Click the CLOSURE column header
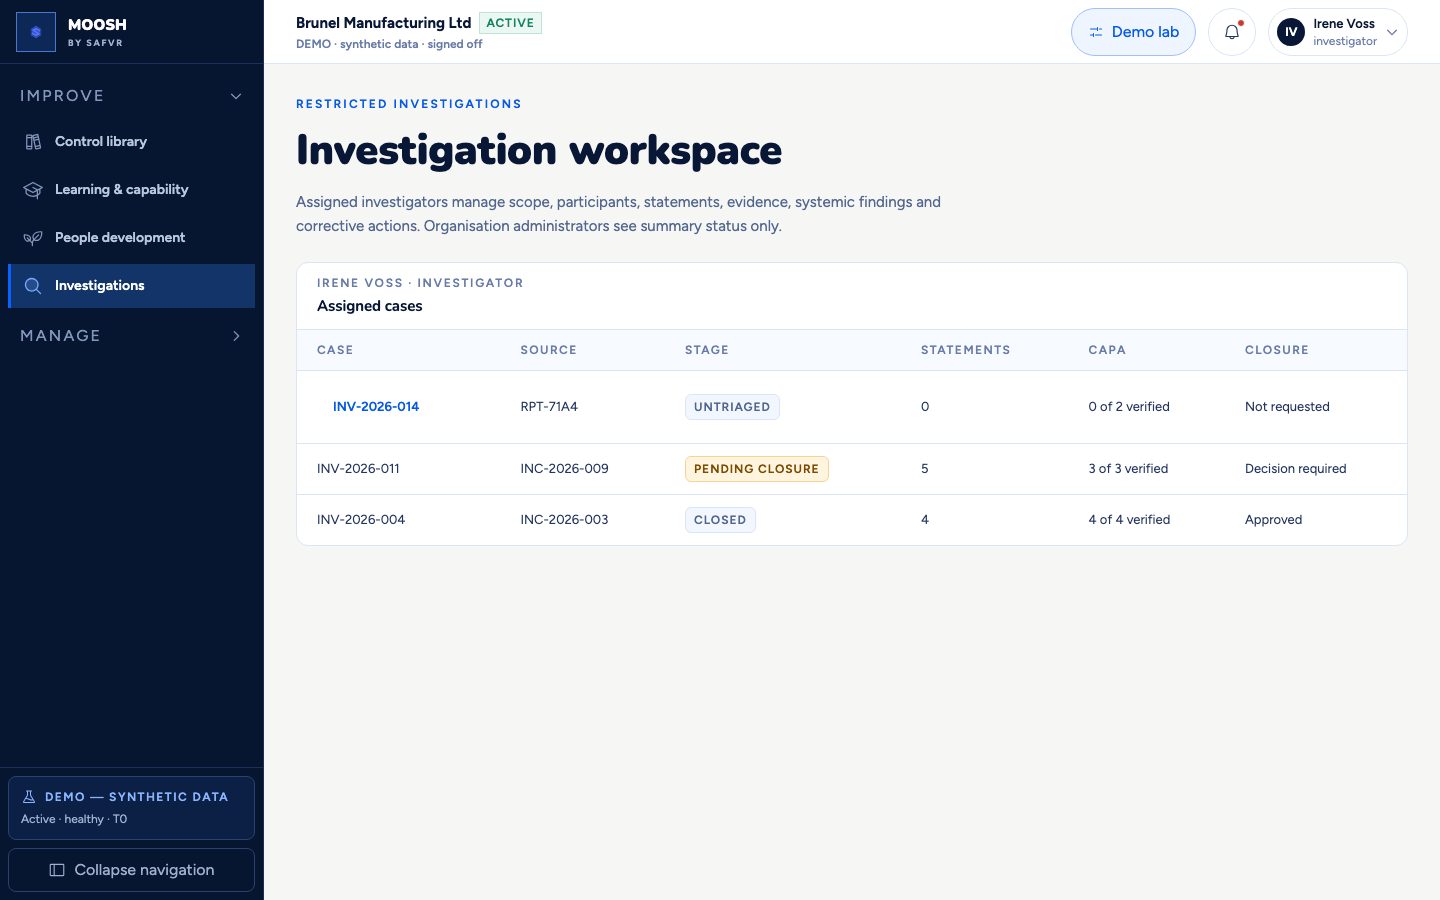This screenshot has width=1440, height=900. pyautogui.click(x=1277, y=350)
